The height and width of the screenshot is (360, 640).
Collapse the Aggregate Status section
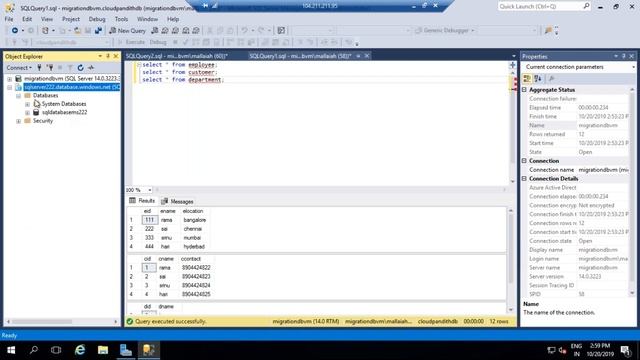(x=524, y=90)
